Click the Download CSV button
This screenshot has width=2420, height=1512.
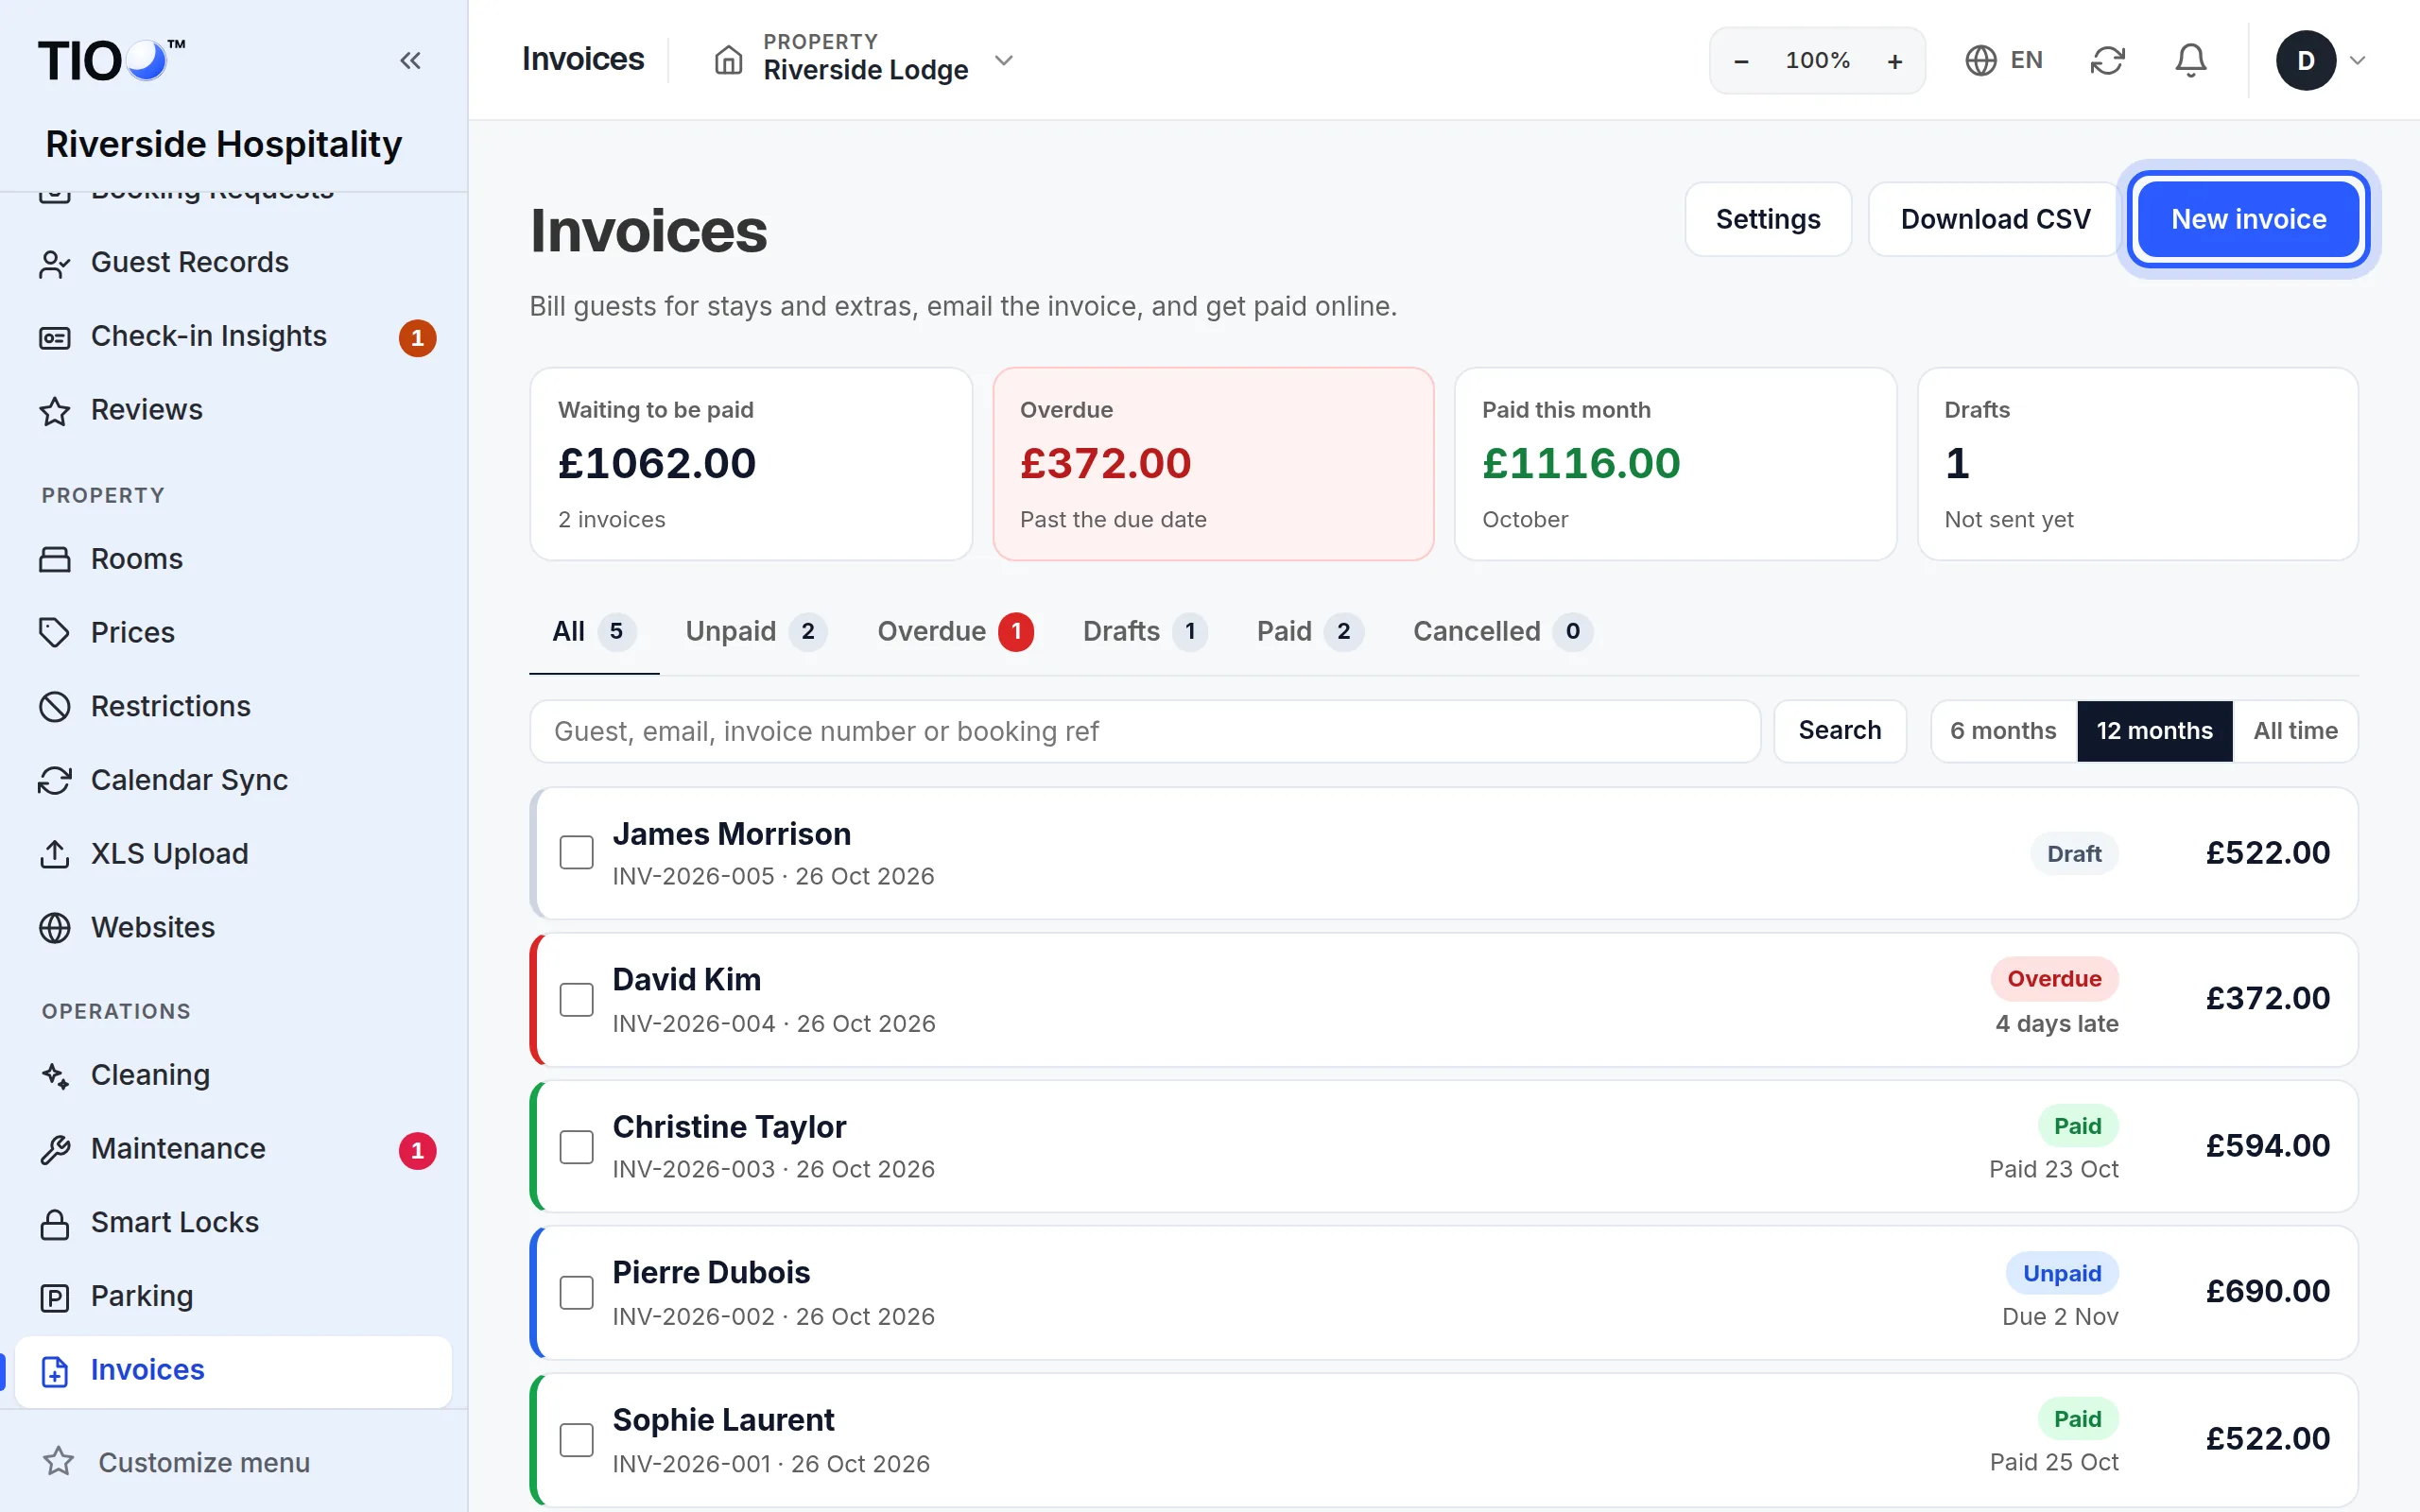[x=1995, y=219]
